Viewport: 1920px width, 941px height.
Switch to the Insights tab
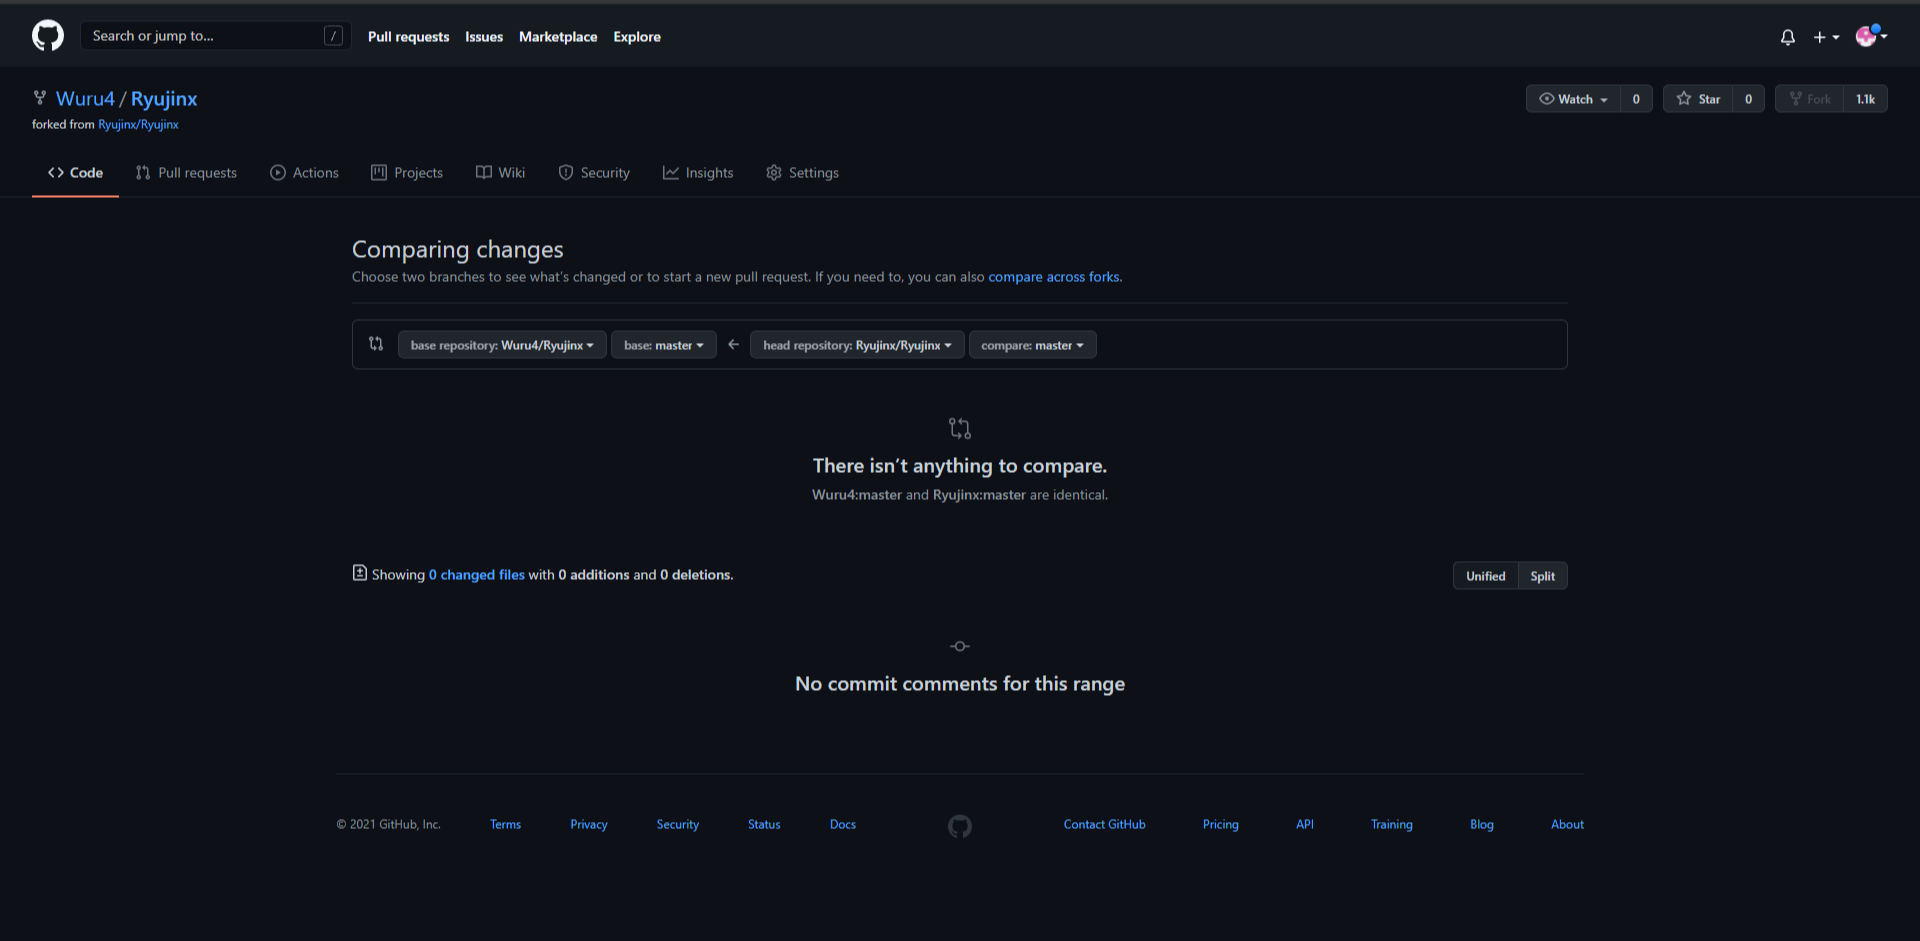tap(698, 173)
